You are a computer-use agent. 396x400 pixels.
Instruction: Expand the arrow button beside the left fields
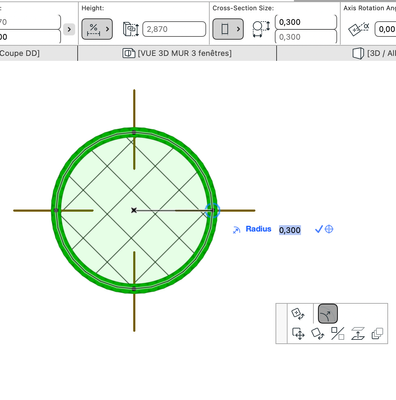[69, 29]
